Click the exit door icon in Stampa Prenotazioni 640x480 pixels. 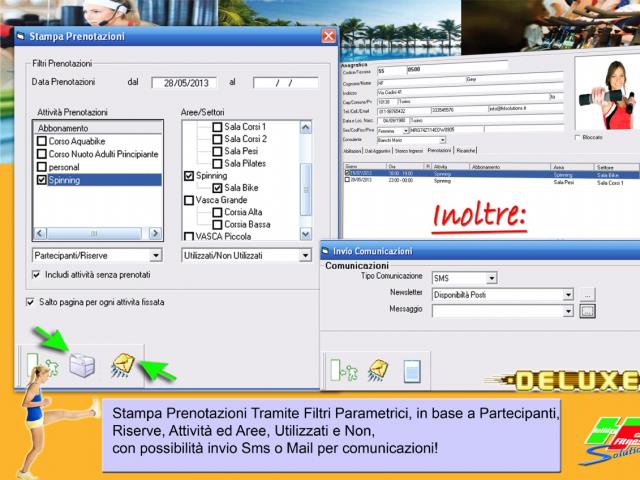(x=40, y=367)
